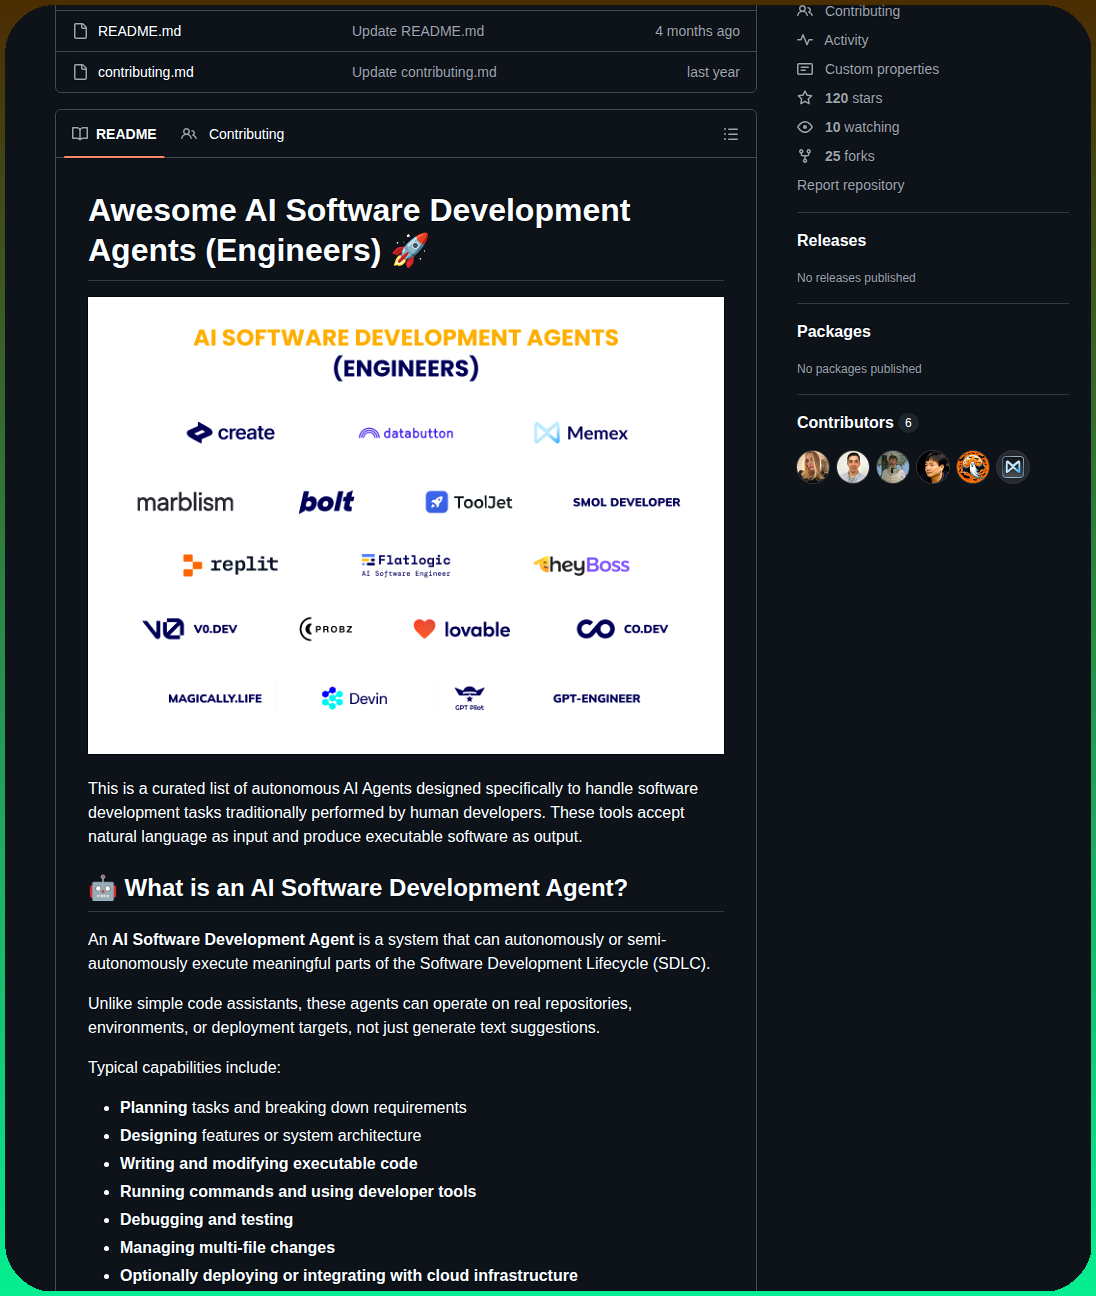Click the Contributors count badge 6
Screen dimensions: 1096x1296
908,423
